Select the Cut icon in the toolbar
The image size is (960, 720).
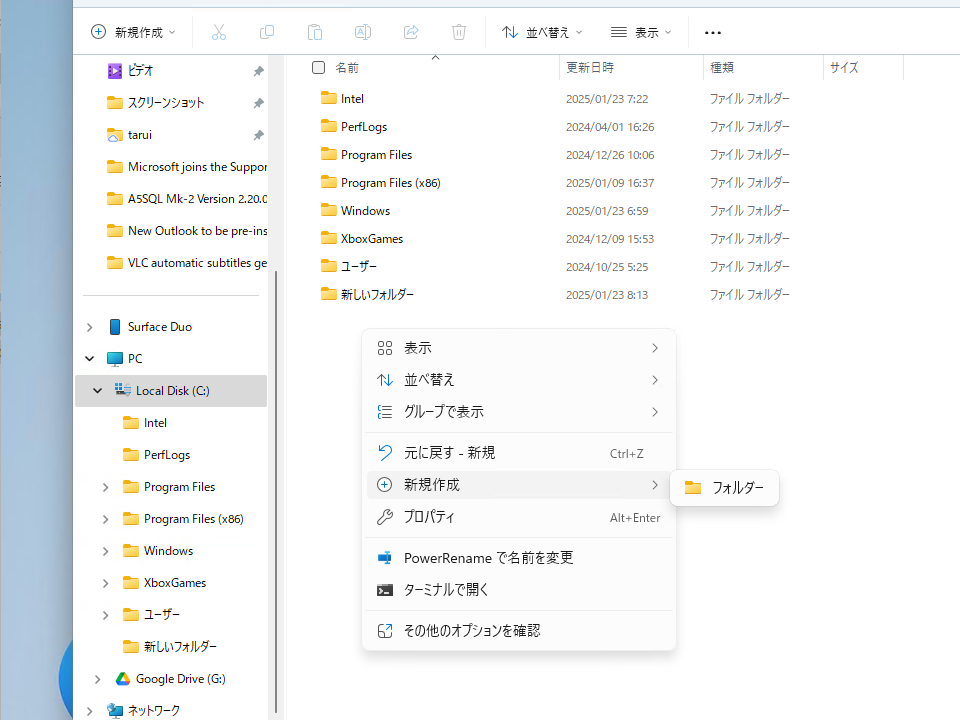[x=219, y=32]
